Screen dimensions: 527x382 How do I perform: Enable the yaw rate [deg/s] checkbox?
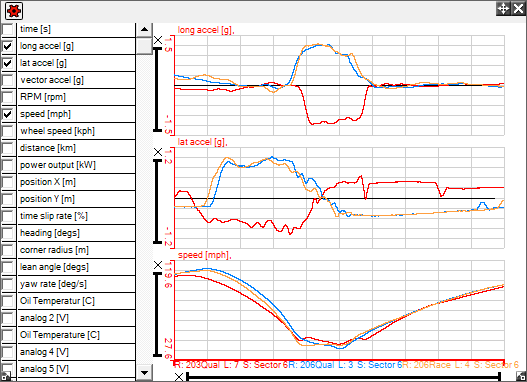coord(7,284)
